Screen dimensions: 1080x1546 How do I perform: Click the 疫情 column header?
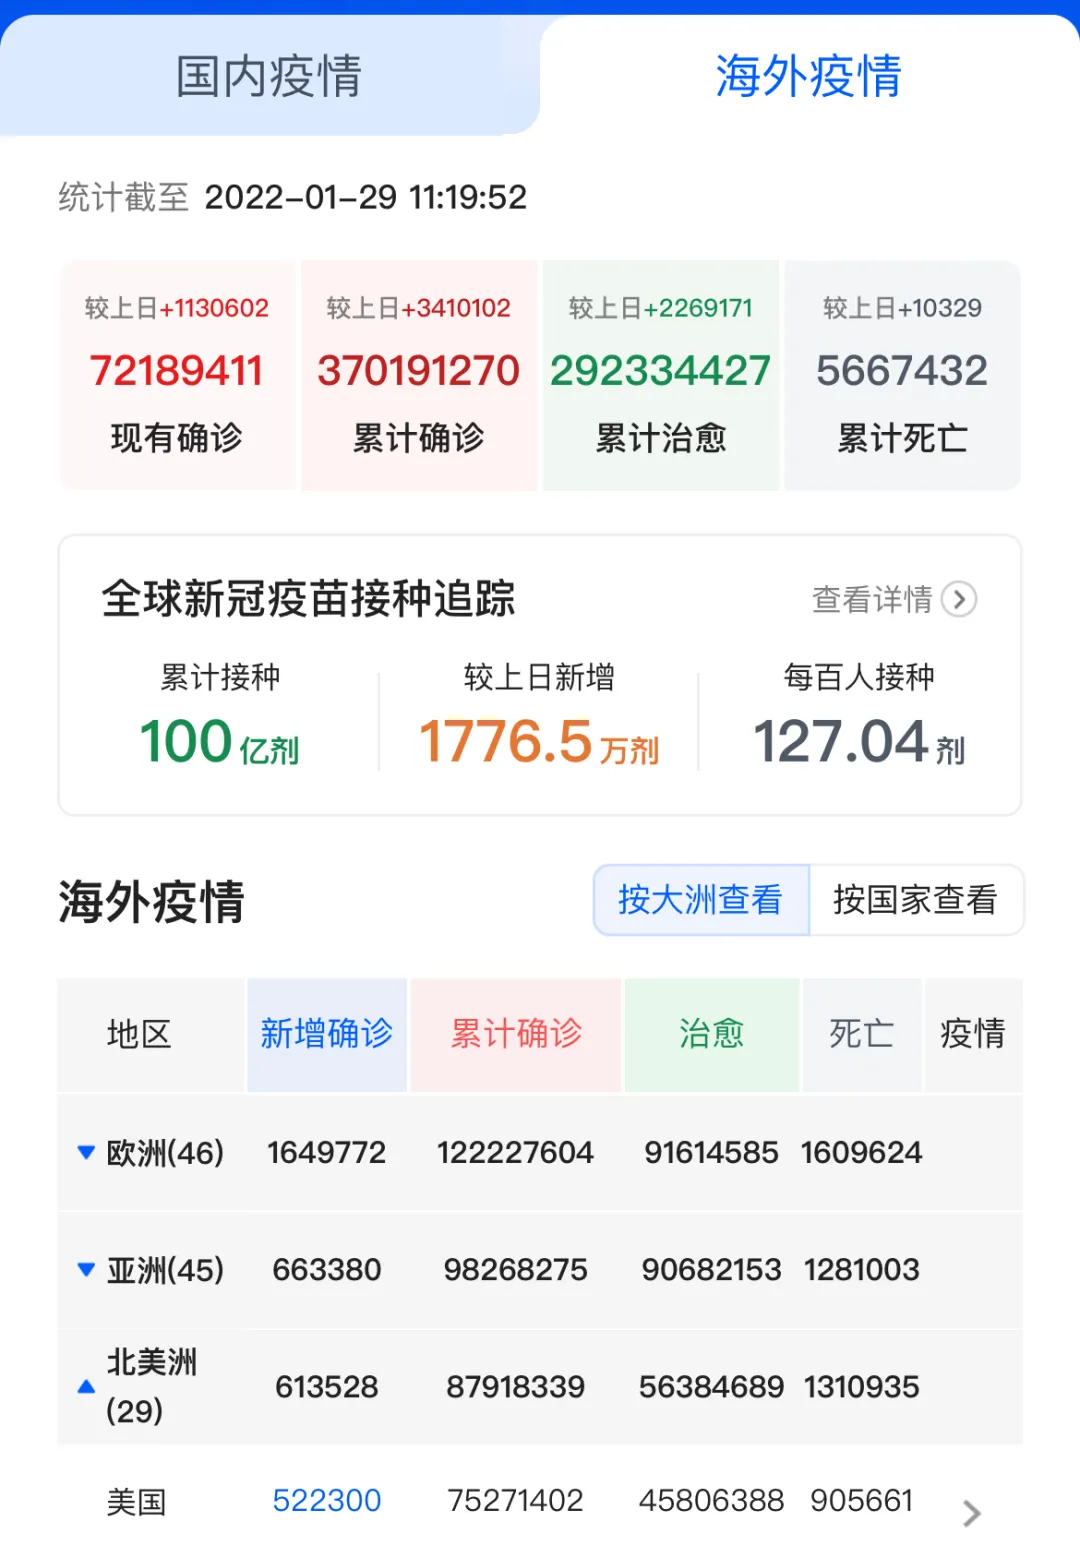click(973, 1034)
